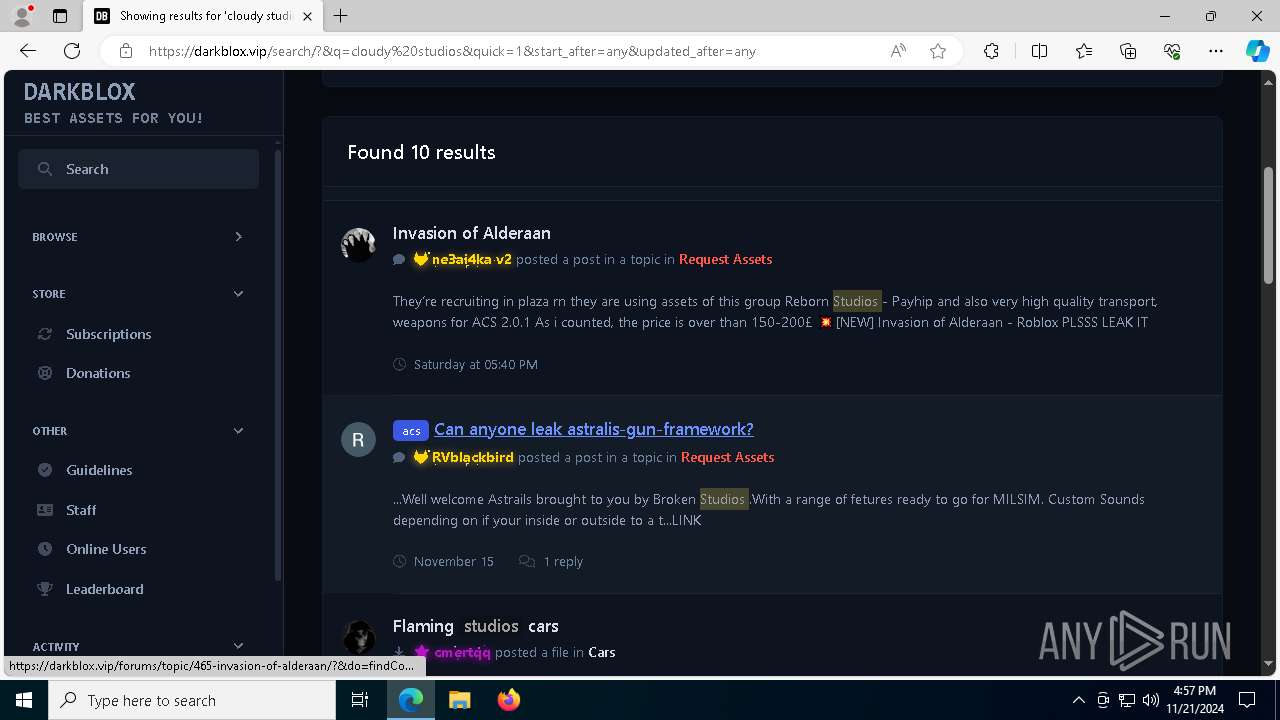The width and height of the screenshot is (1280, 720).
Task: Open the Subscriptions menu item
Action: pos(109,334)
